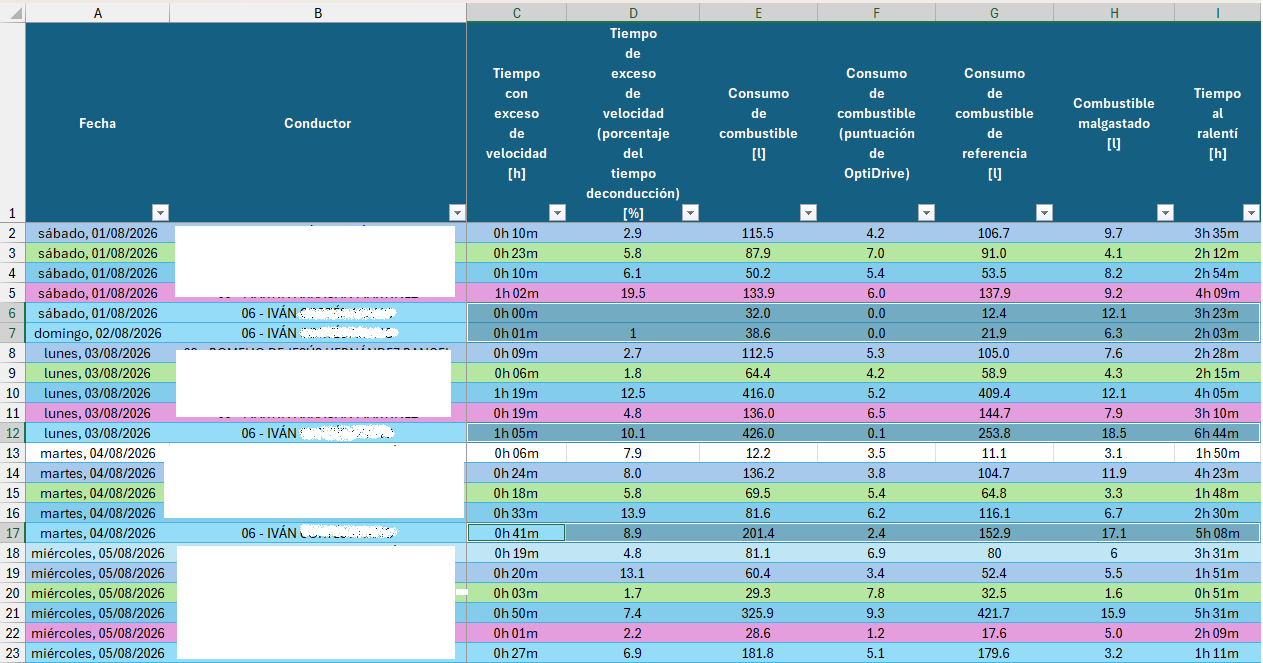Open the Tiempo al ralentí filter dropdown
Screen dimensions: 1263x663
(1250, 212)
